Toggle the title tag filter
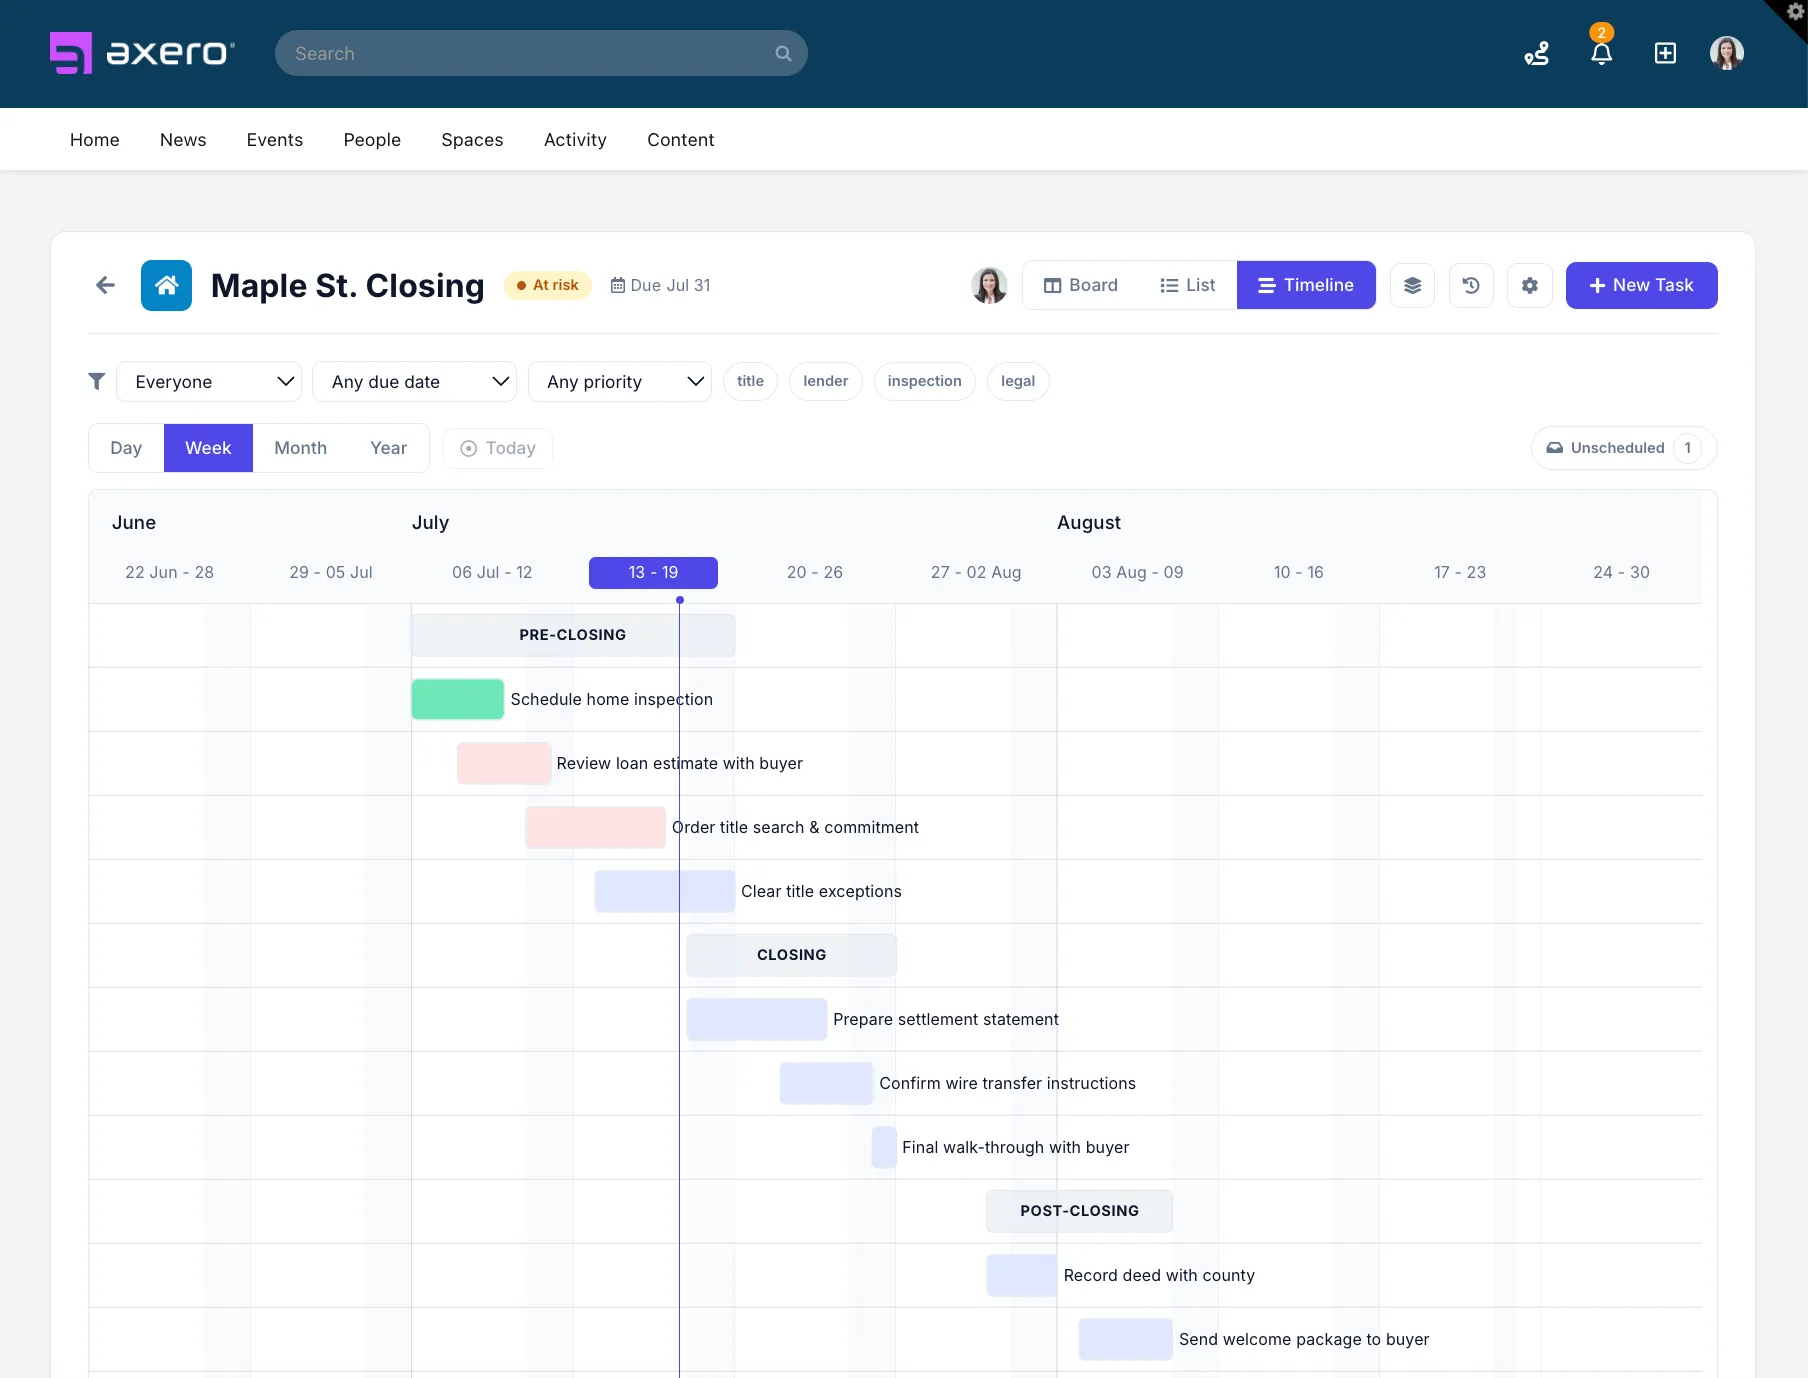This screenshot has width=1808, height=1378. click(x=750, y=381)
